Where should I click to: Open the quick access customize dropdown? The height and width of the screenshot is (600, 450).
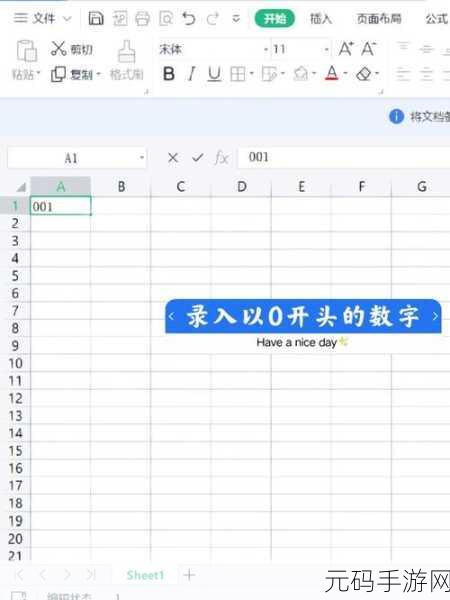tap(236, 18)
